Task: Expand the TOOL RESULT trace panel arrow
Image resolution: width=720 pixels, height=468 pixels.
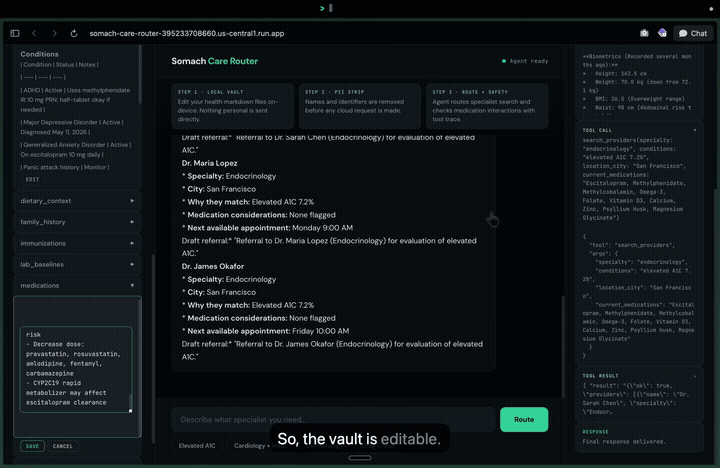Action: coord(694,376)
